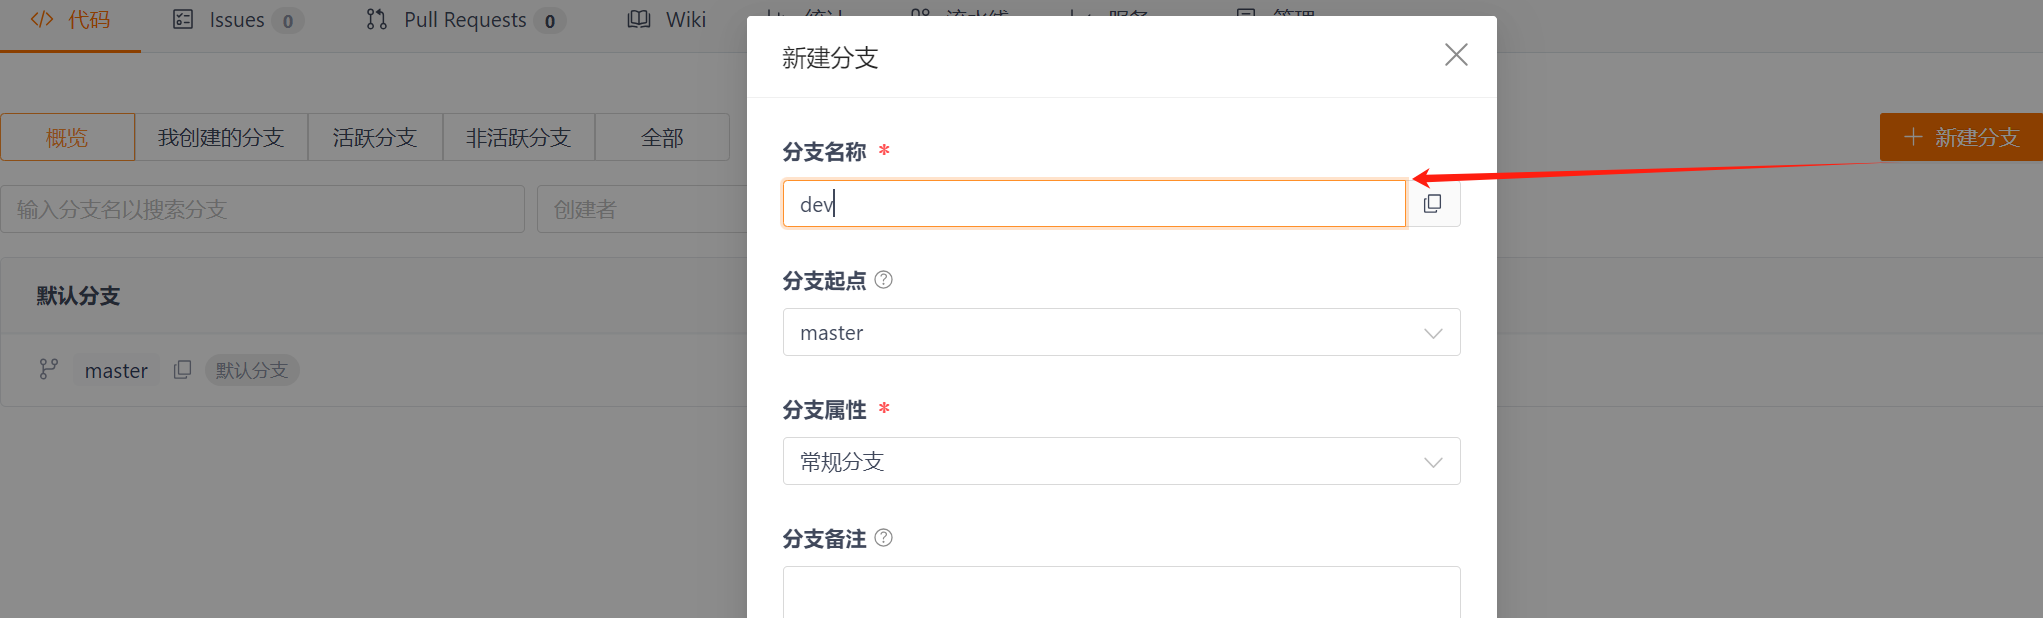Screen dimensions: 2043x618
Task: Click the branch icon beside master
Action: point(48,370)
